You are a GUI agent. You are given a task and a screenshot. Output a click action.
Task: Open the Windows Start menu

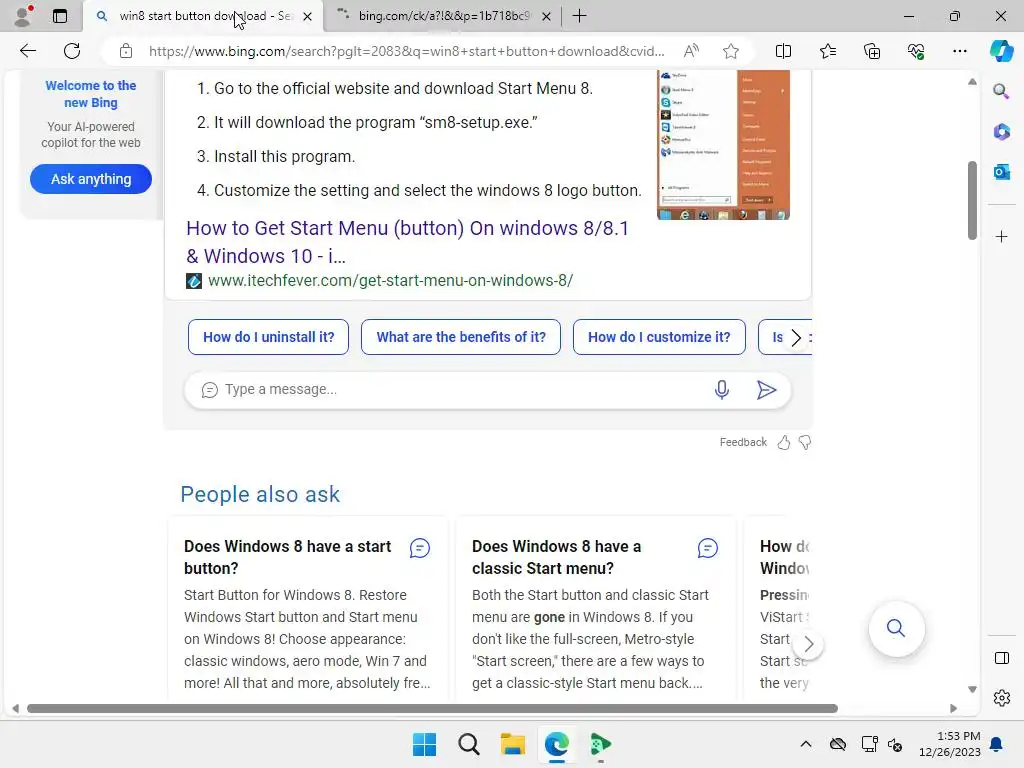point(424,744)
